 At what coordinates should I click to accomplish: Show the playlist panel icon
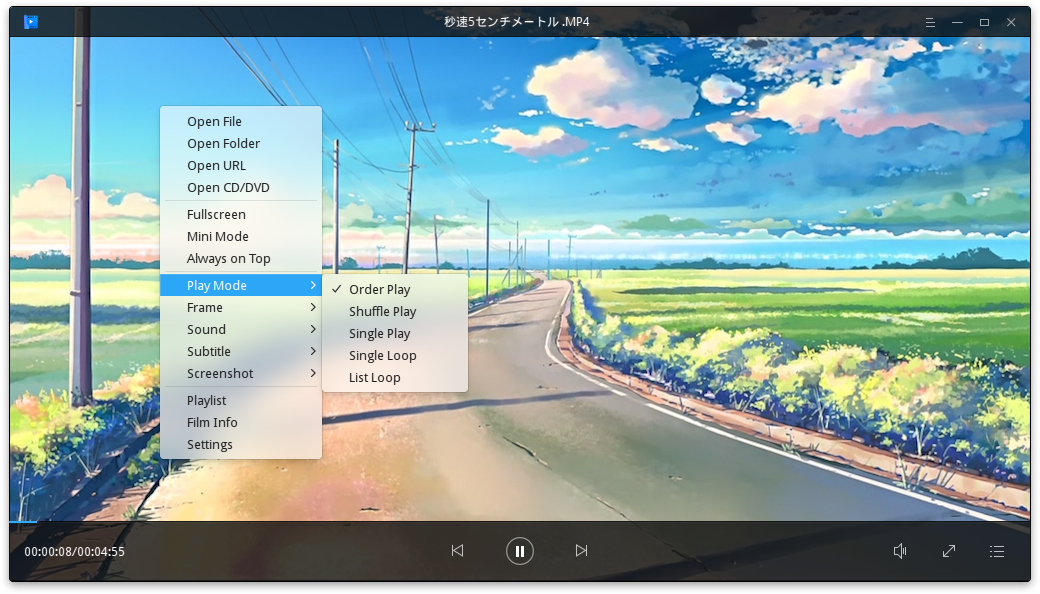tap(997, 551)
